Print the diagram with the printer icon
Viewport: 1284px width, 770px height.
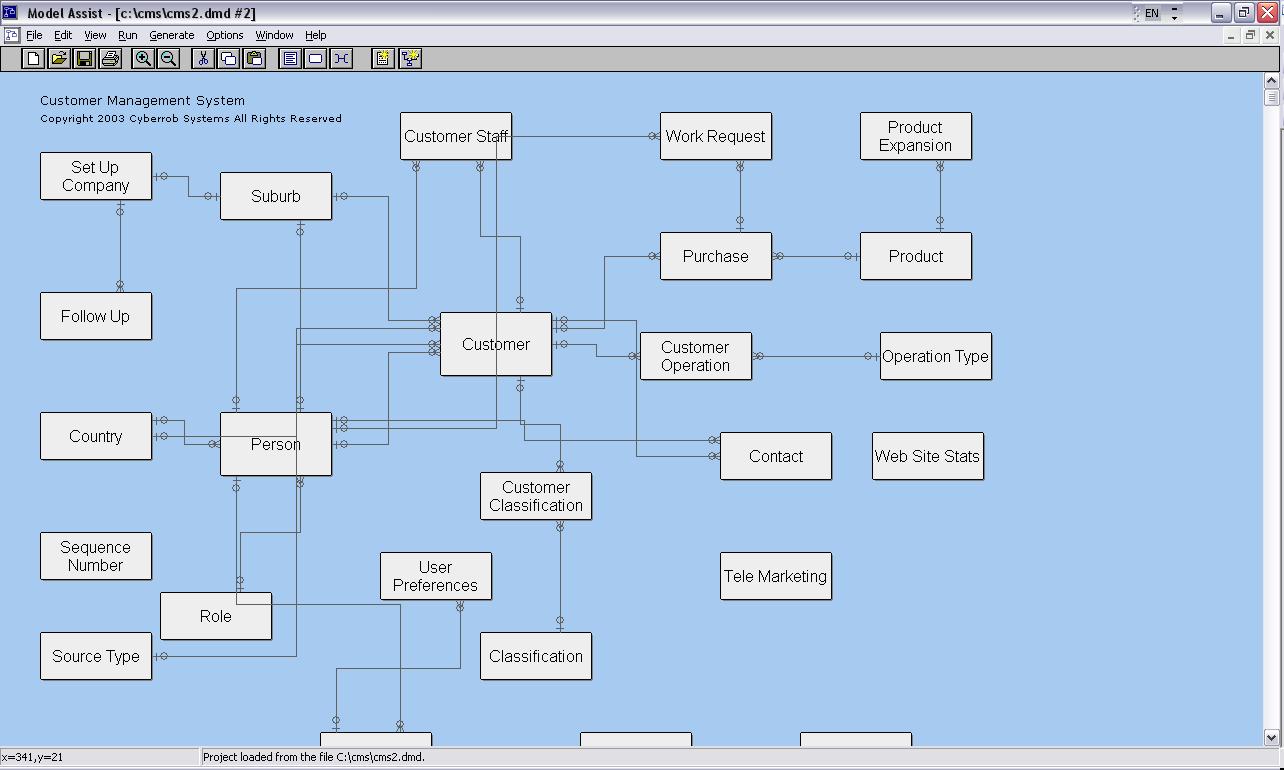(111, 59)
